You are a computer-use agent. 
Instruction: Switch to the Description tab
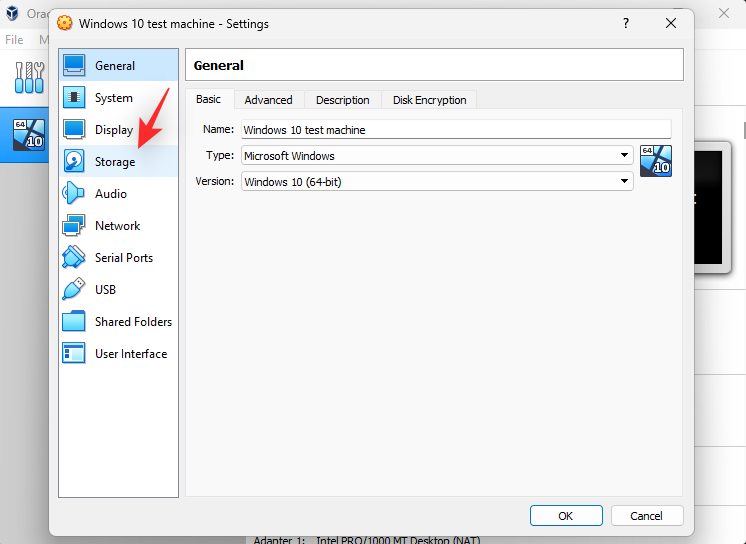pyautogui.click(x=343, y=100)
